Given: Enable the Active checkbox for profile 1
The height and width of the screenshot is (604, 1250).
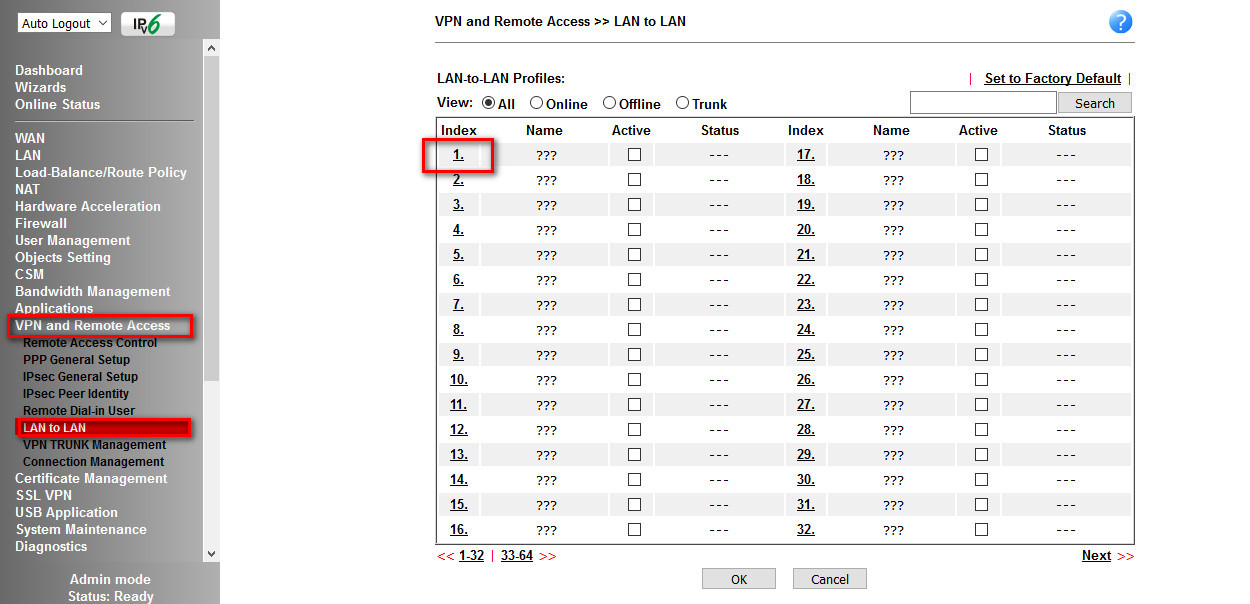Looking at the screenshot, I should (634, 155).
